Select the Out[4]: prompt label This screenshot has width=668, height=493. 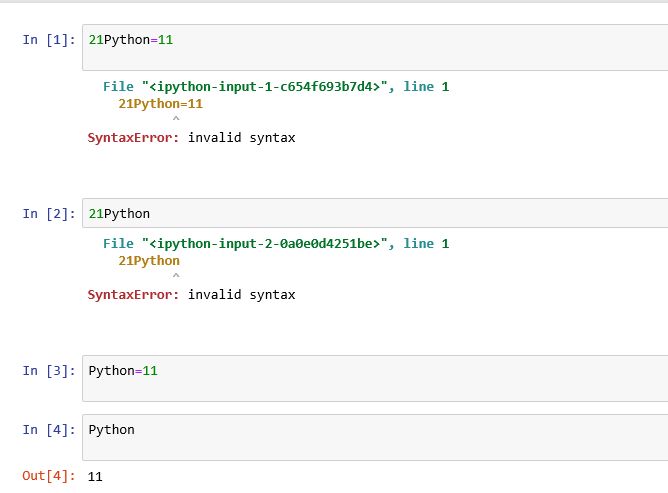click(x=49, y=476)
